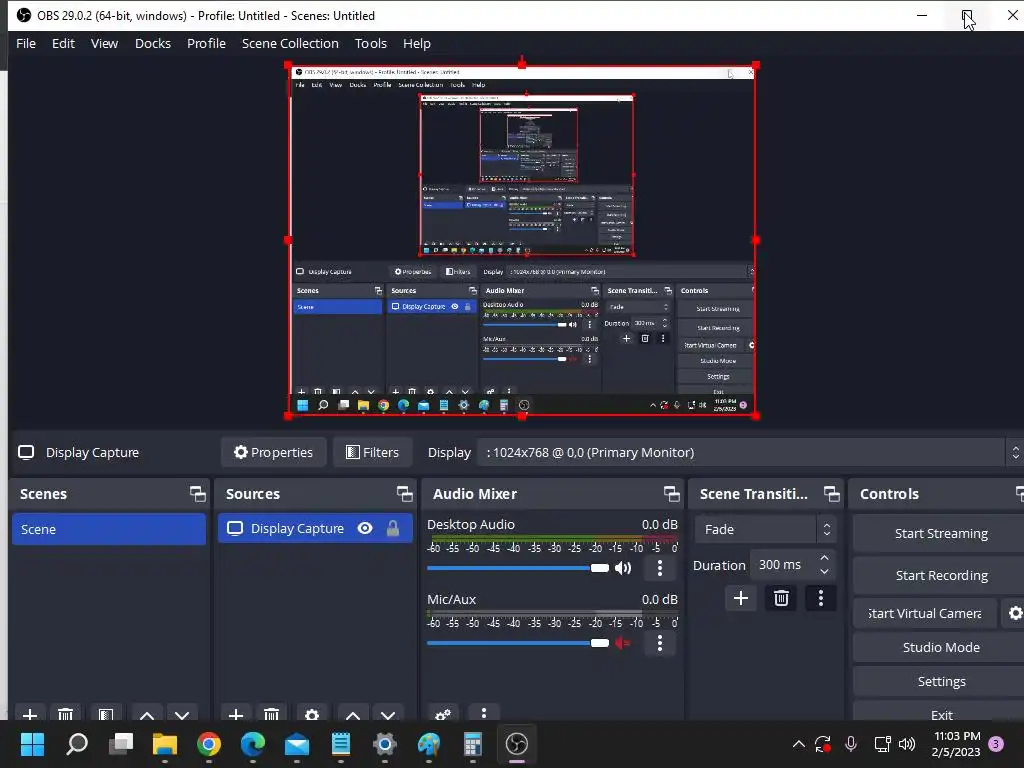The image size is (1024, 768).
Task: Move the scene down
Action: pyautogui.click(x=182, y=714)
